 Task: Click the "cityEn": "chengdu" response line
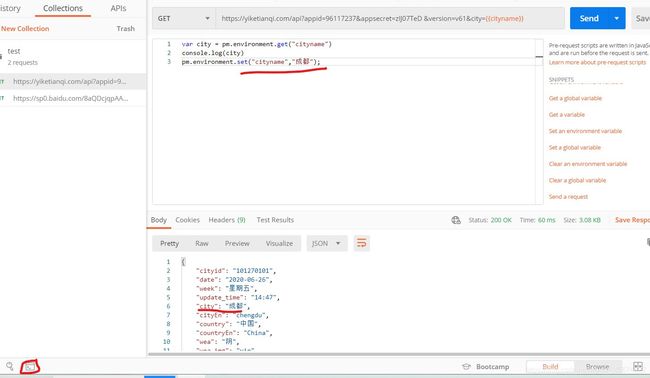coord(233,315)
